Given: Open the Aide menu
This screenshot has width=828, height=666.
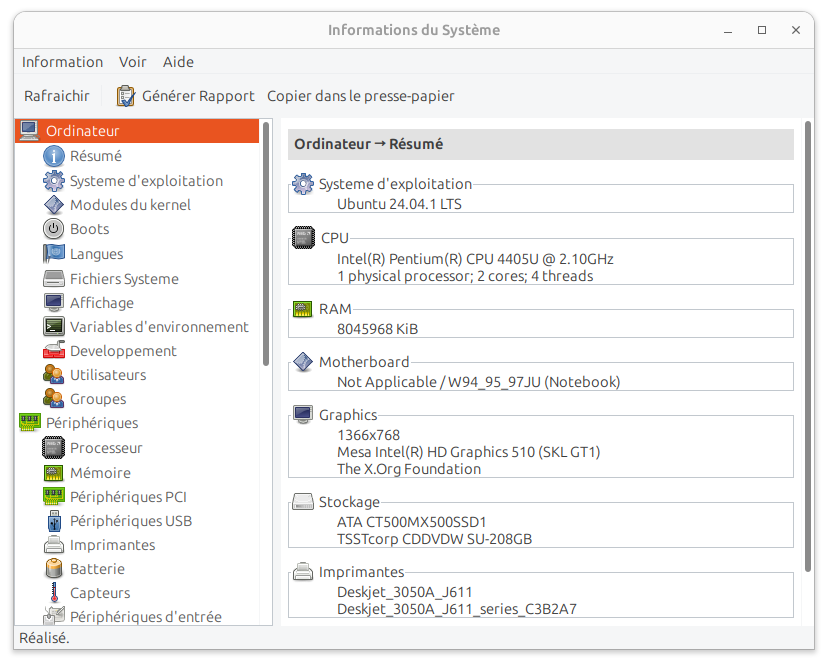Looking at the screenshot, I should pos(178,62).
